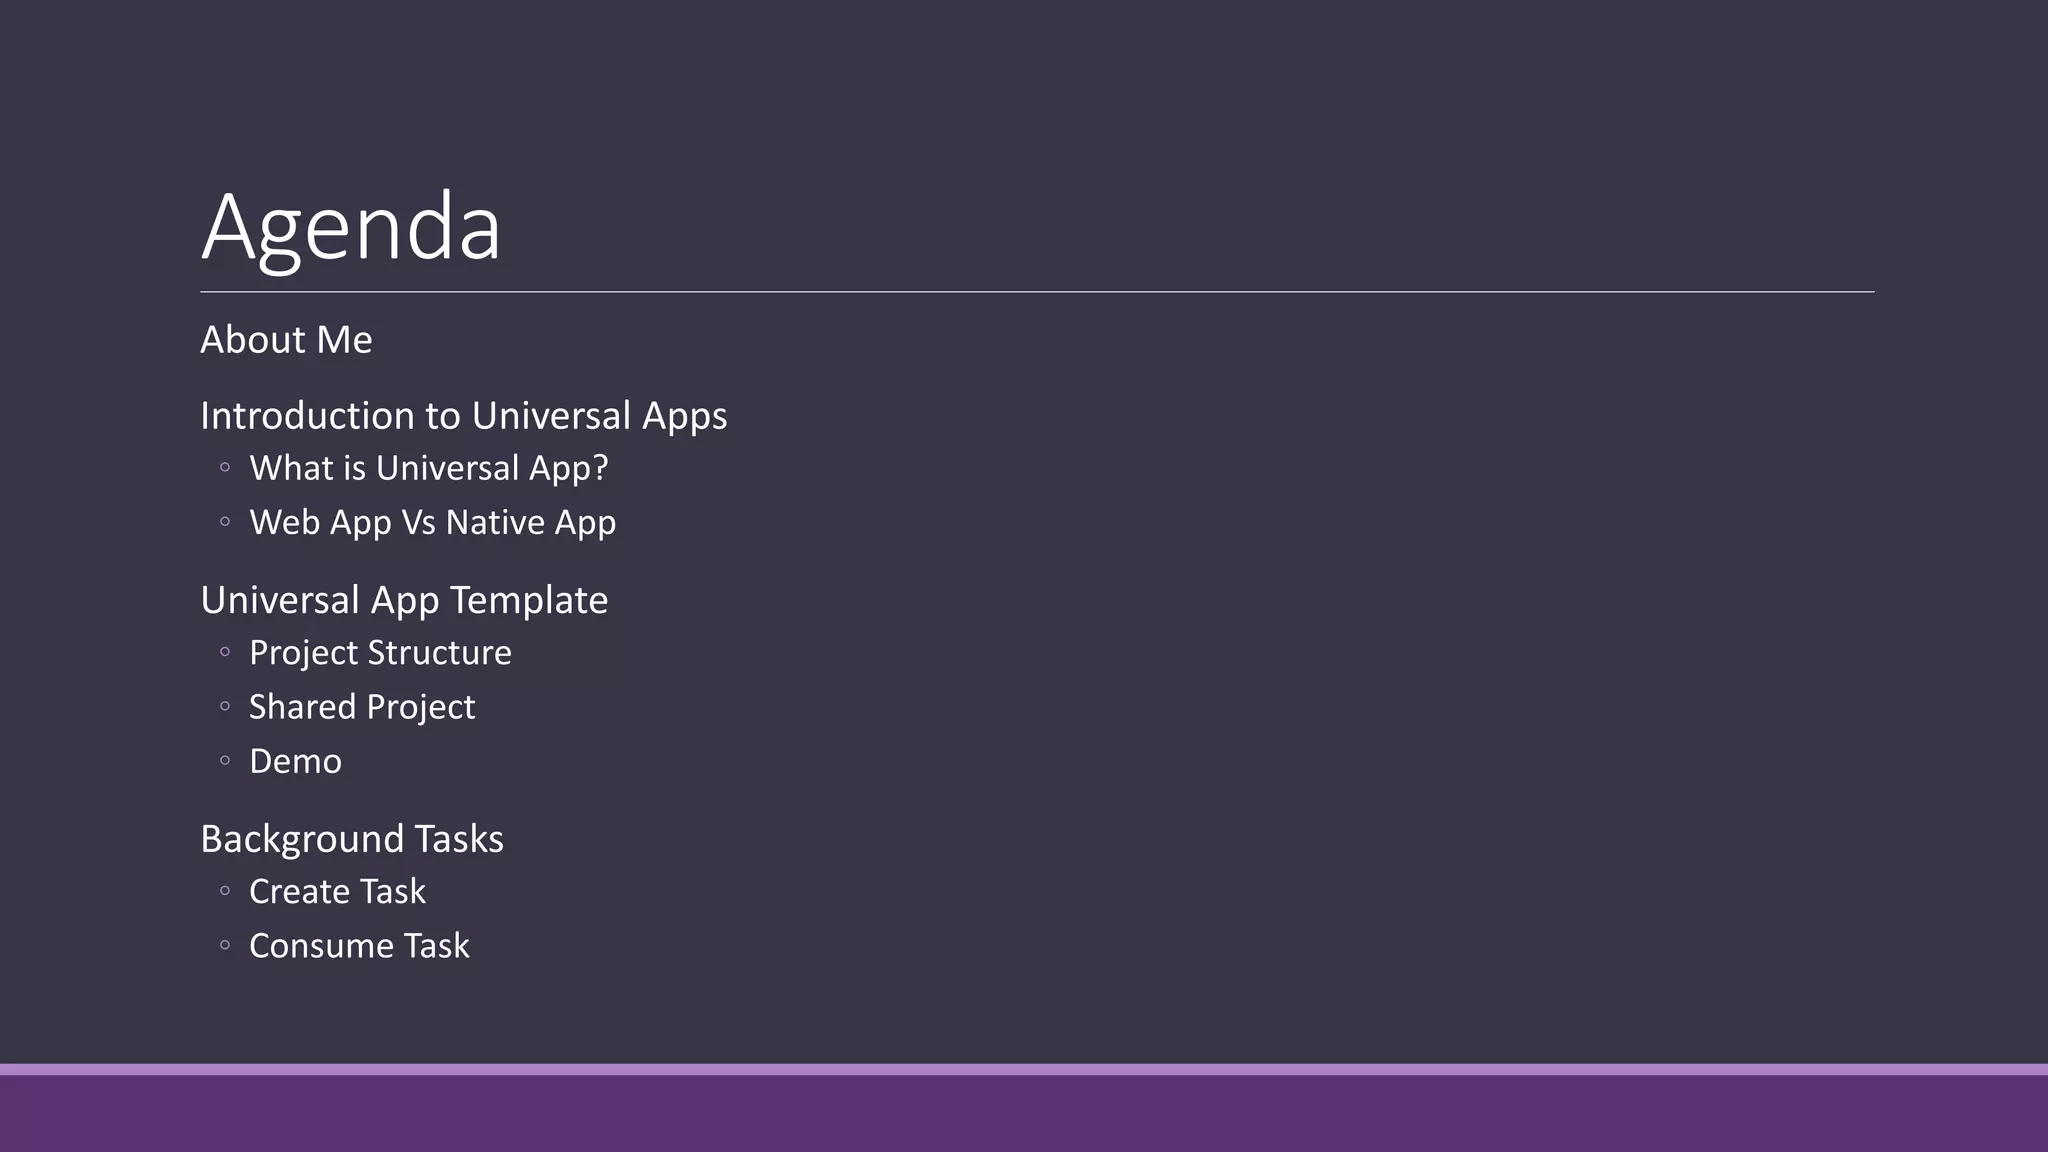Click the dark purple footer bar
This screenshot has height=1152, width=2048.
1024,1114
